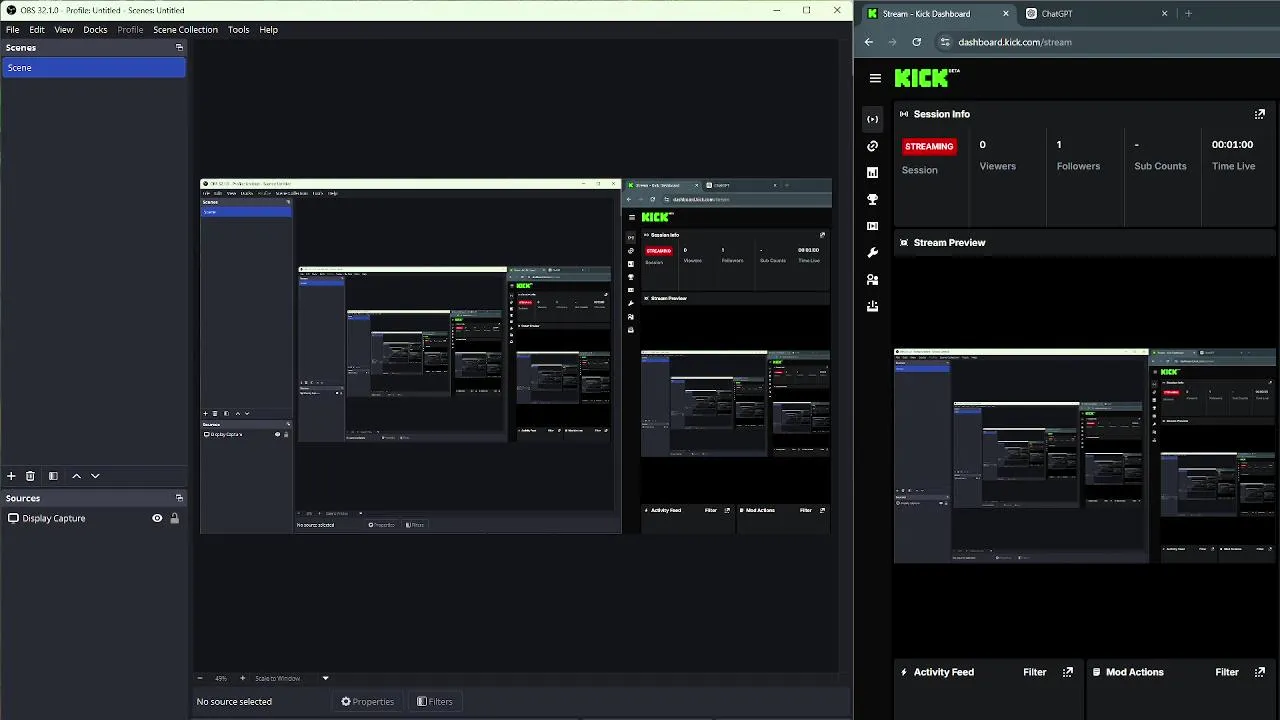Image resolution: width=1280 pixels, height=720 pixels.
Task: Close the Kick Dashboard browser tab
Action: pos(1005,14)
